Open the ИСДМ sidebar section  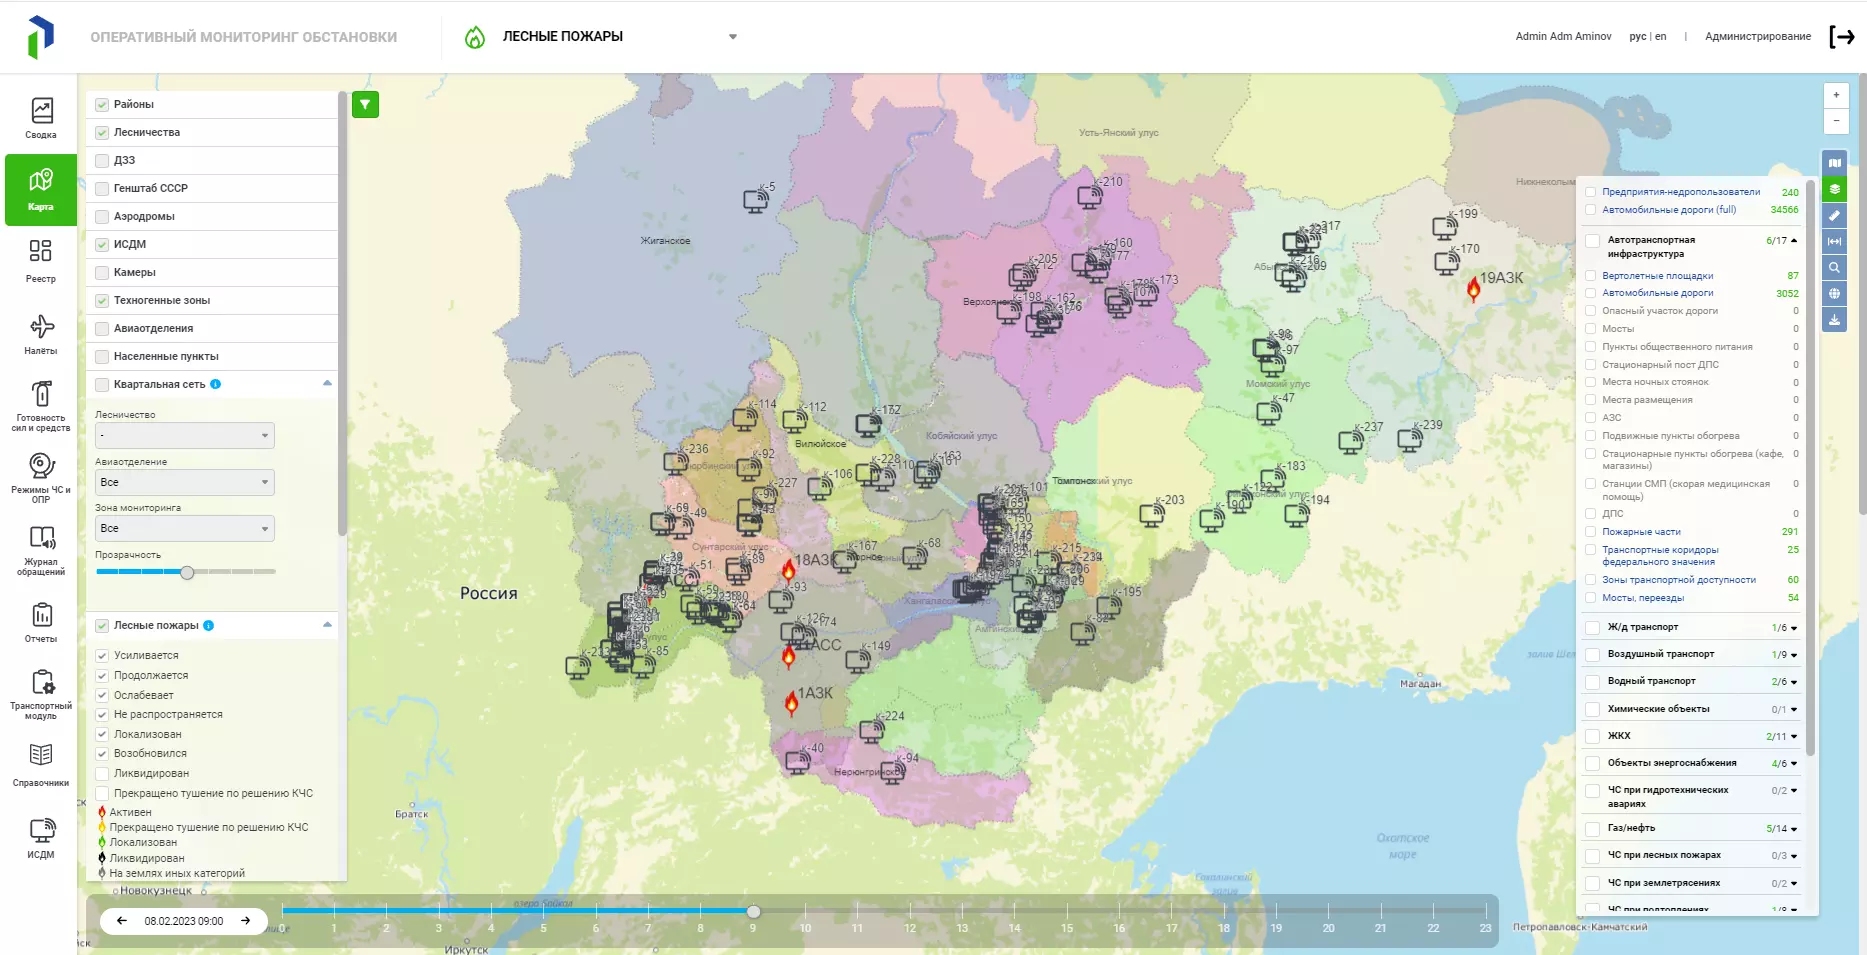point(41,838)
